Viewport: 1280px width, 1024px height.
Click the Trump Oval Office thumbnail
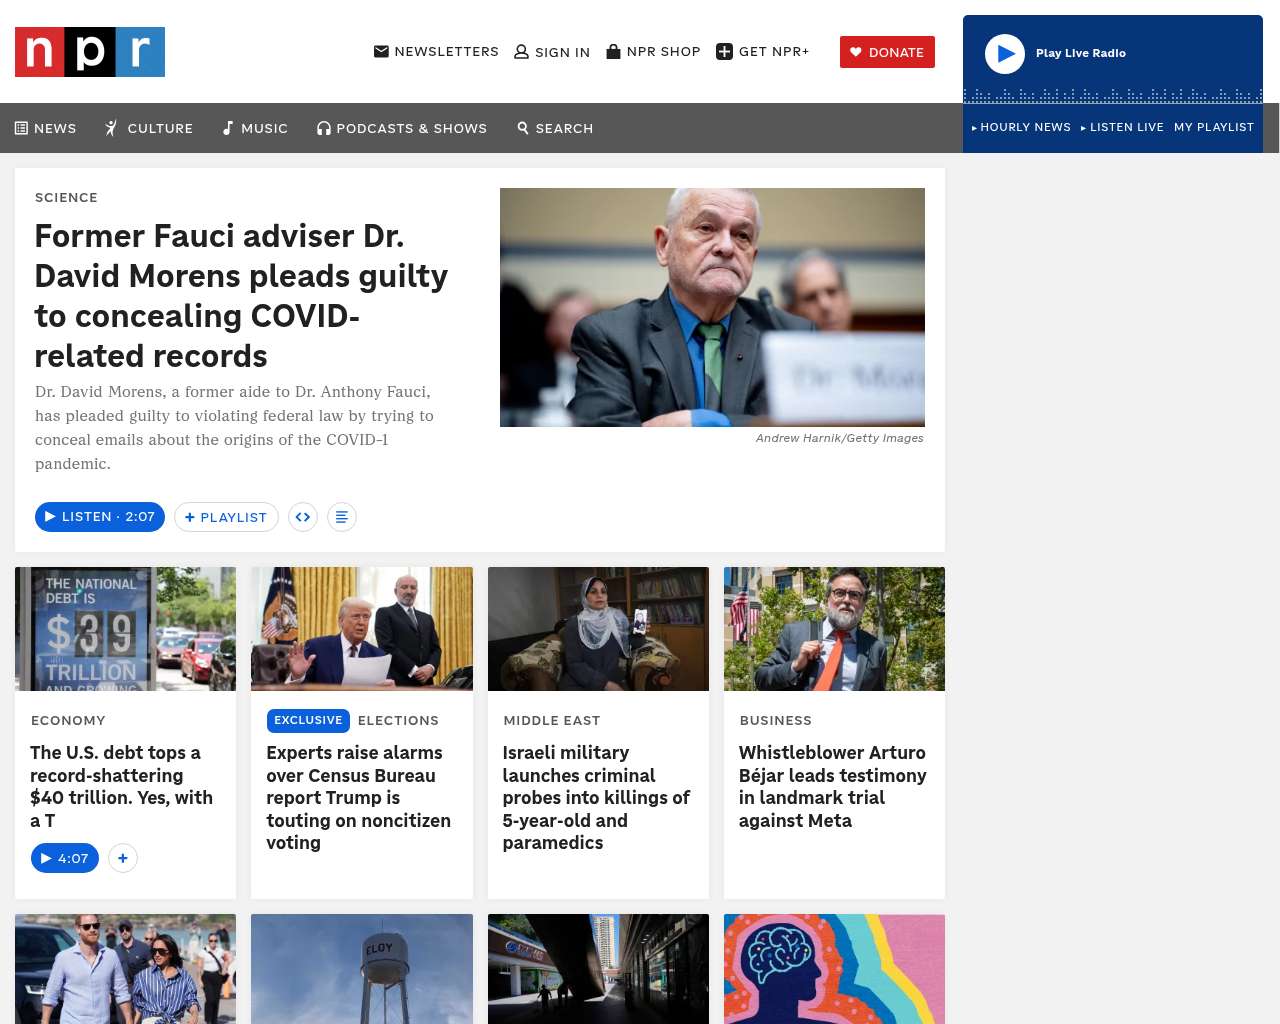click(x=362, y=629)
